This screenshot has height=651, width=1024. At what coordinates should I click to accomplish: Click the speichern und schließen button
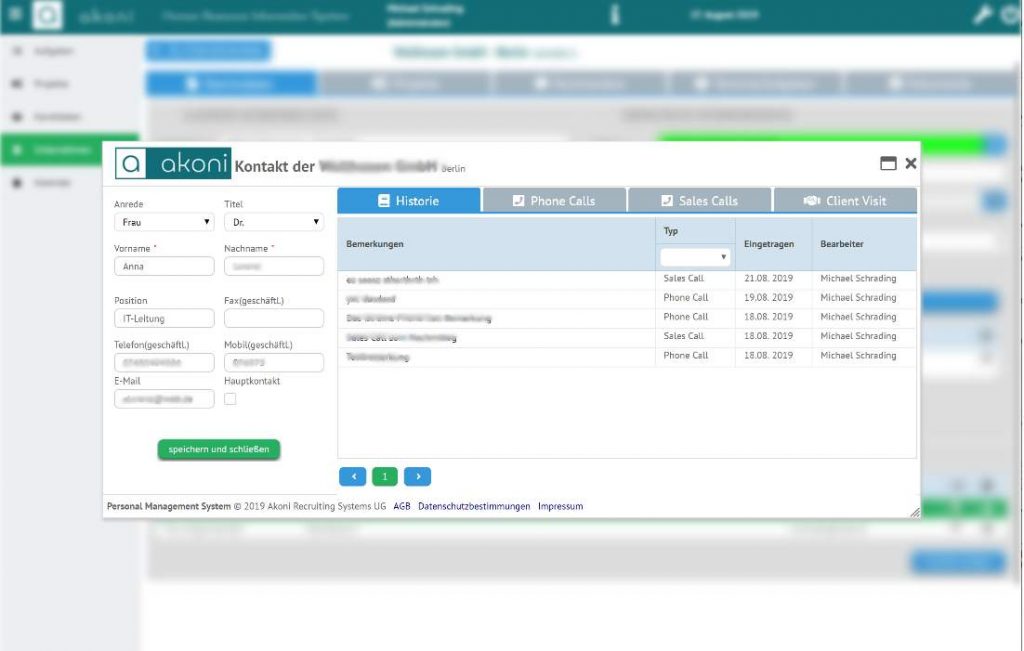[218, 450]
